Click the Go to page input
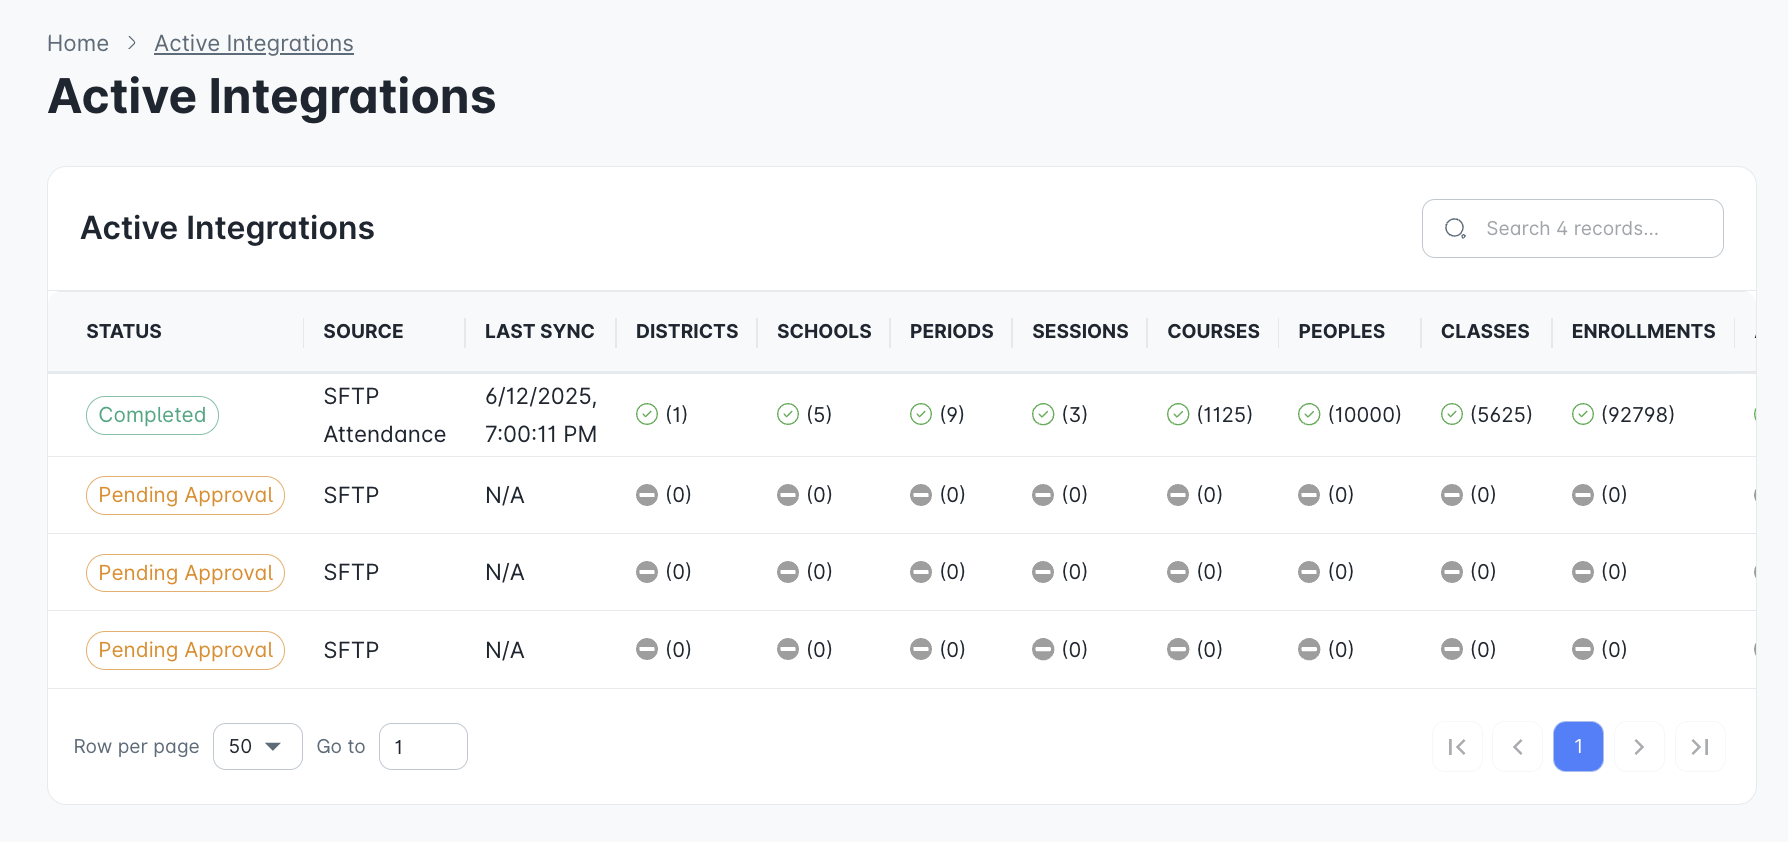1788x842 pixels. pyautogui.click(x=423, y=747)
